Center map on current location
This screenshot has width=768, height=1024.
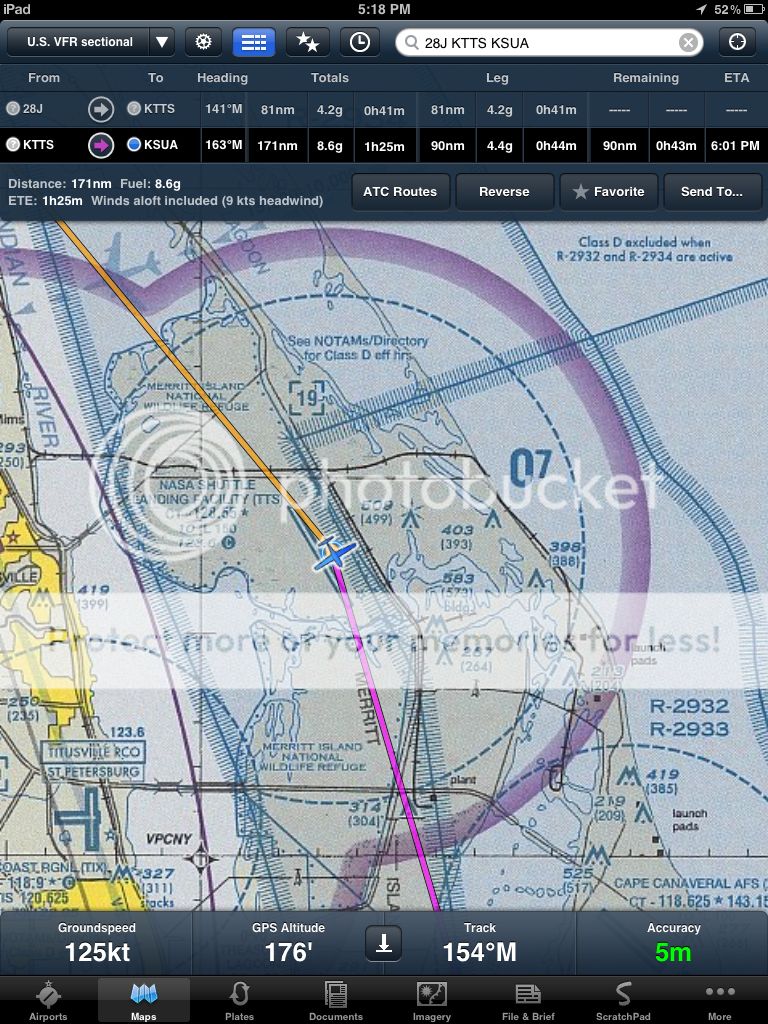[737, 42]
